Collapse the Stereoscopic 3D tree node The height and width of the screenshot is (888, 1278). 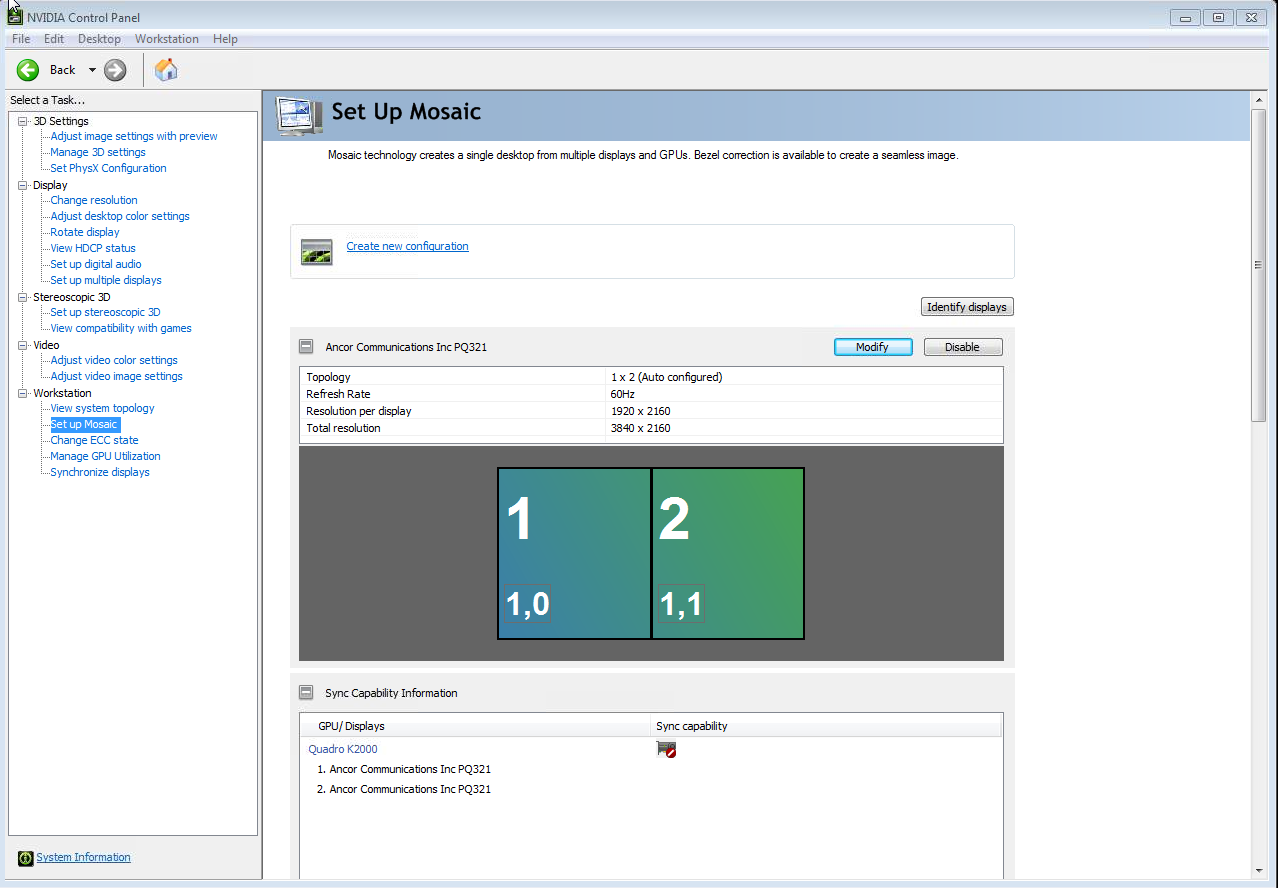pyautogui.click(x=23, y=297)
